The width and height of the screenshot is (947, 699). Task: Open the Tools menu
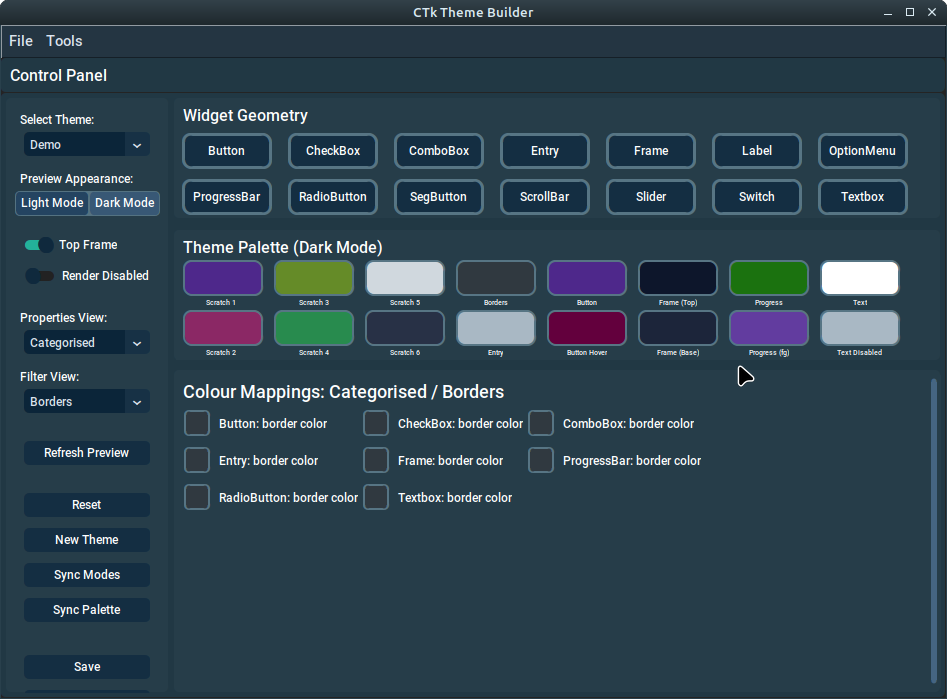pyautogui.click(x=64, y=41)
